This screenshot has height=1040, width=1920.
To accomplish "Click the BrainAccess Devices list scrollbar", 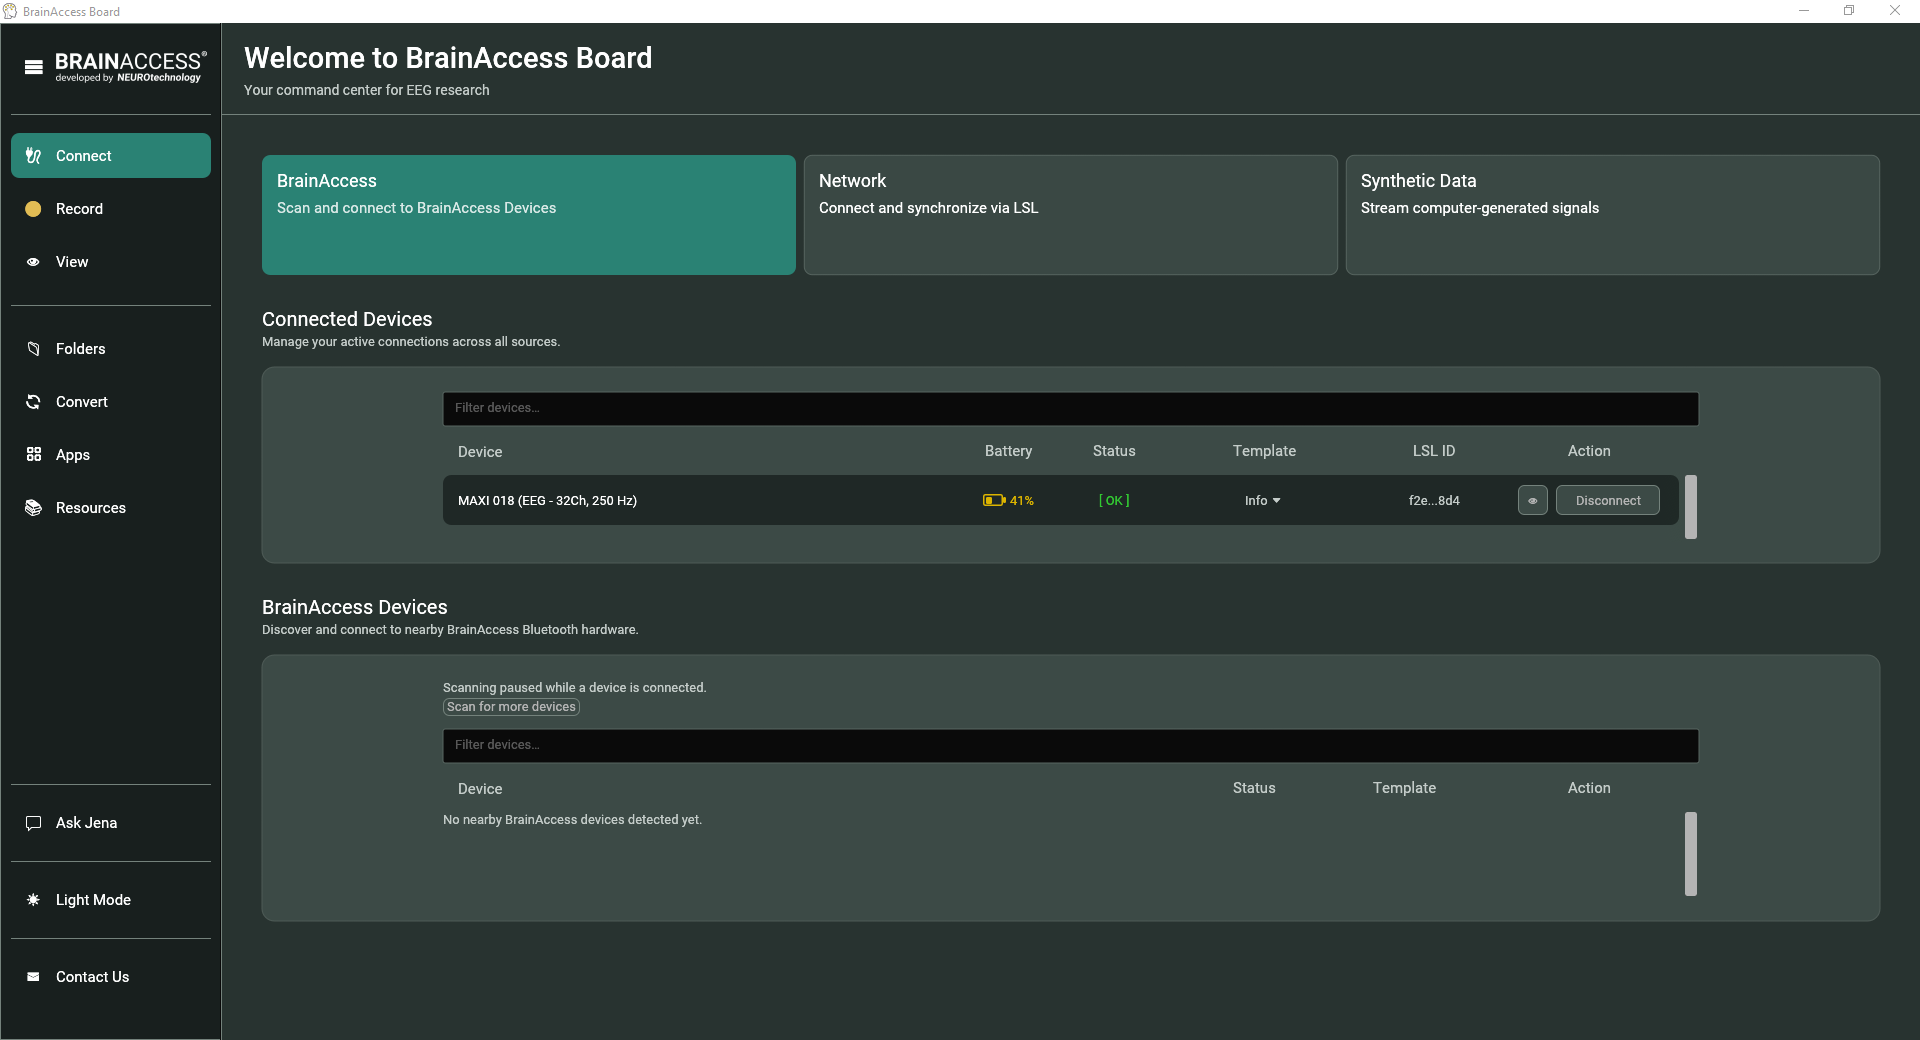I will tap(1691, 854).
